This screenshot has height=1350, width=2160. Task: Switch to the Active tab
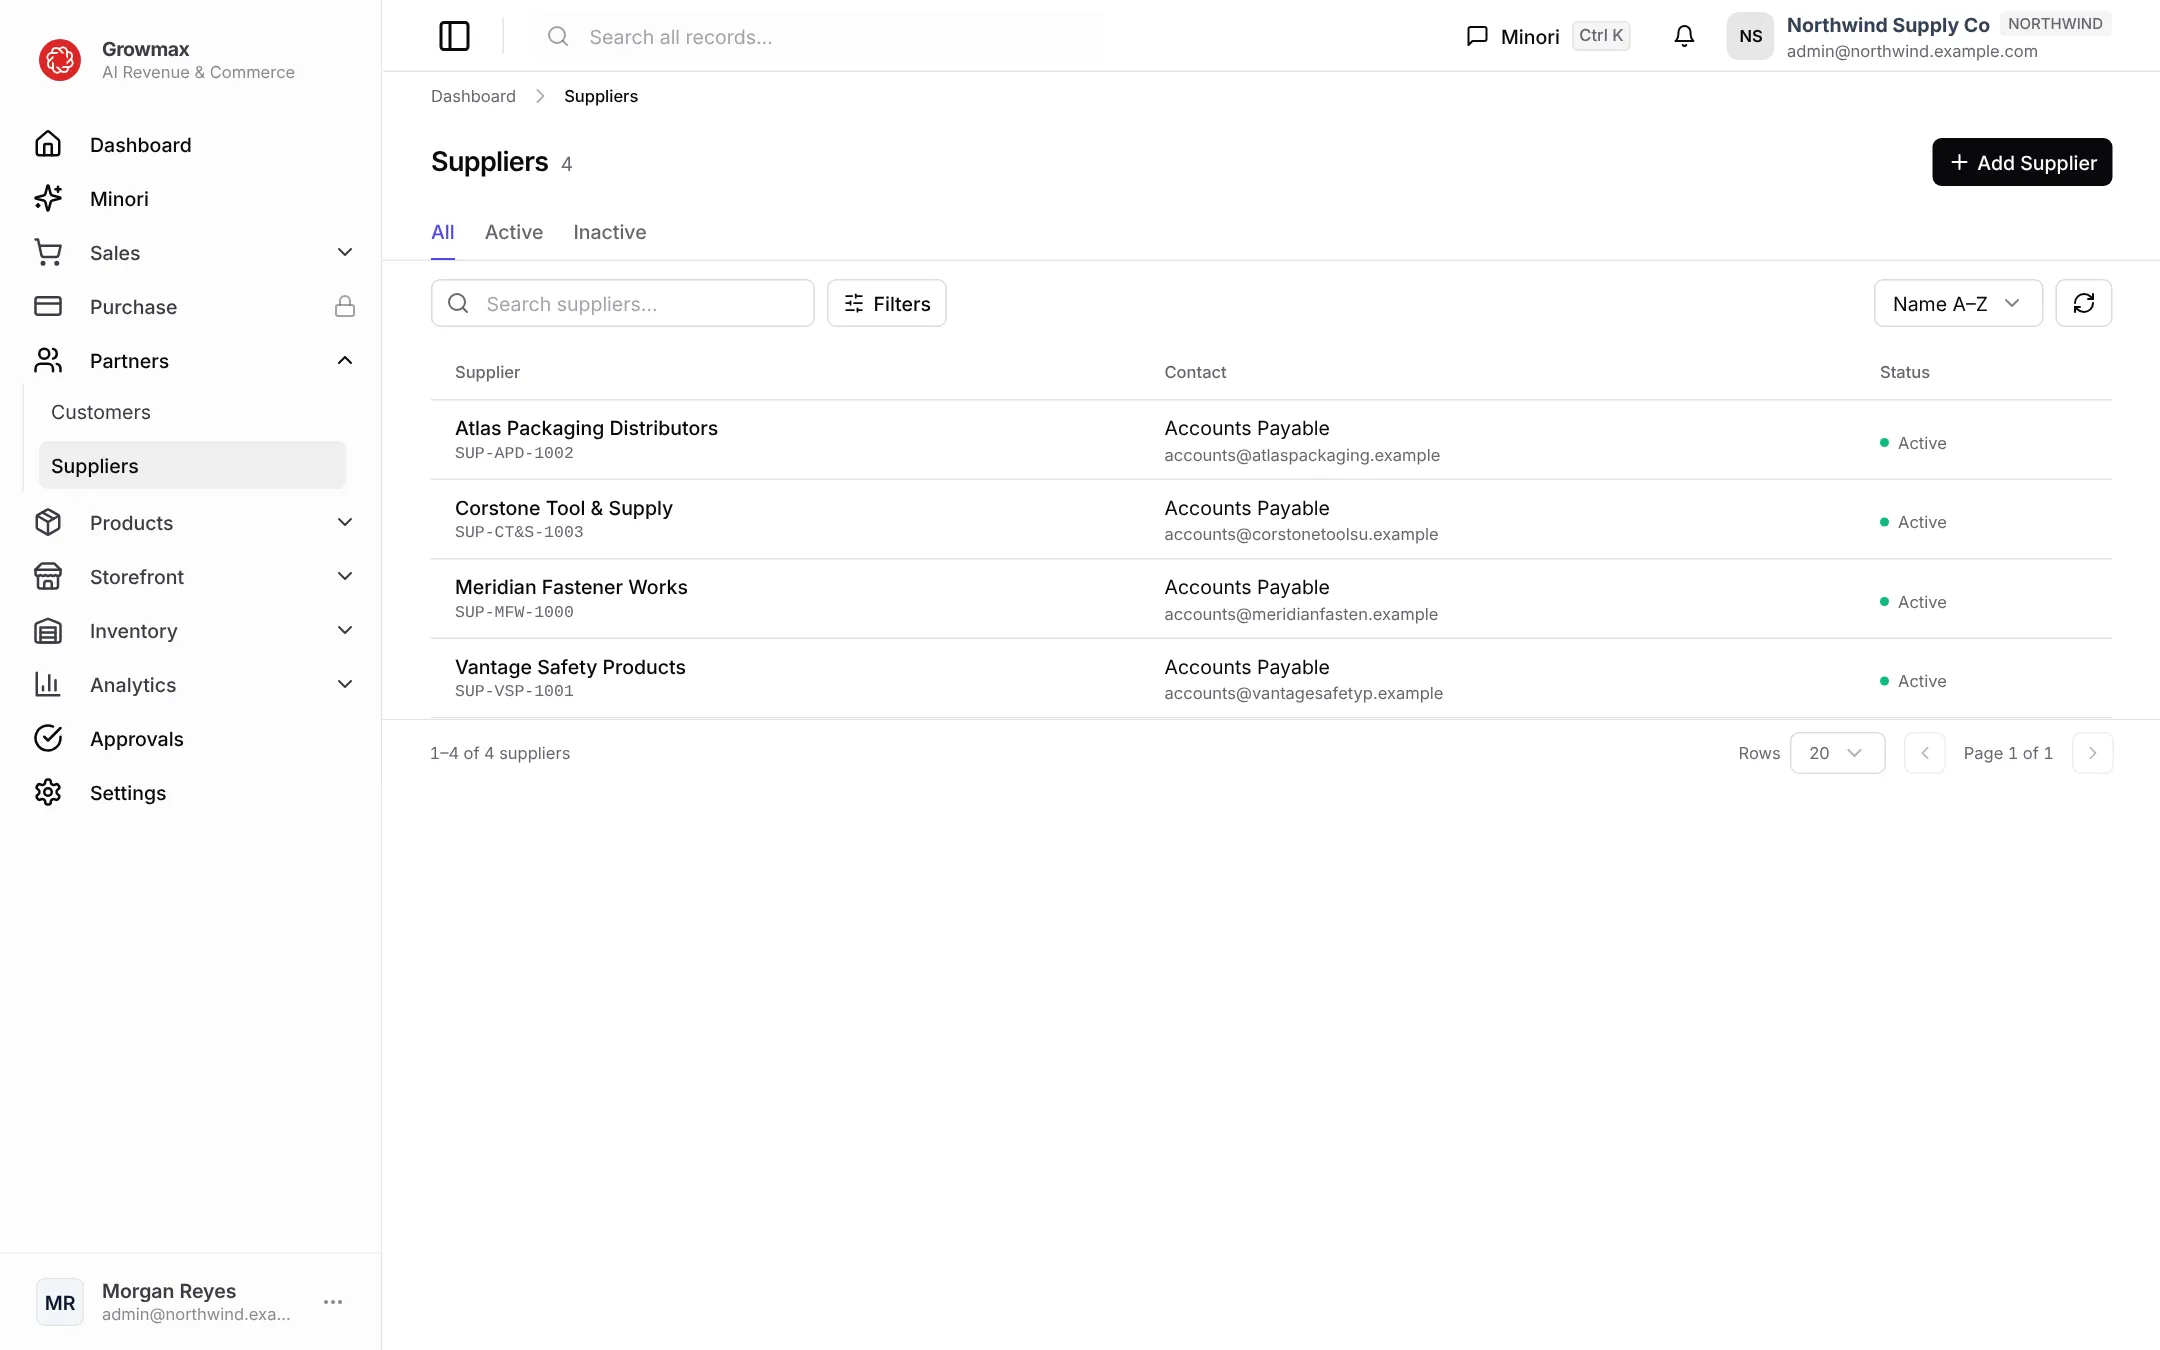coord(514,232)
